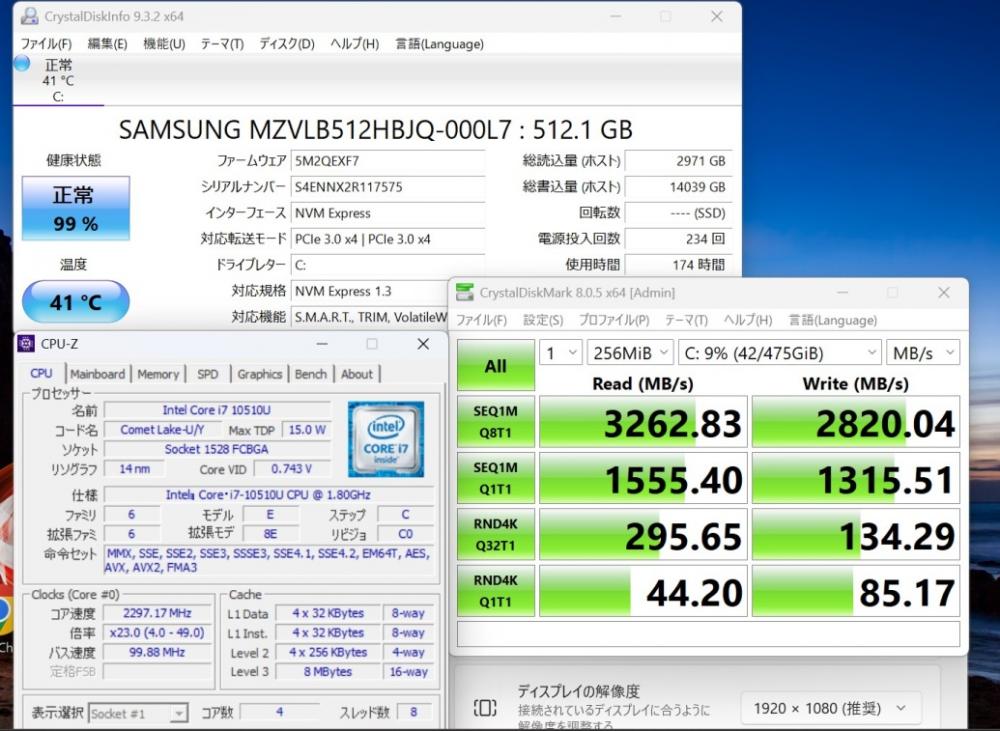Viewport: 1000px width, 731px height.
Task: Open ディスク(D) menu in CrystalDiskInfo
Action: click(287, 44)
